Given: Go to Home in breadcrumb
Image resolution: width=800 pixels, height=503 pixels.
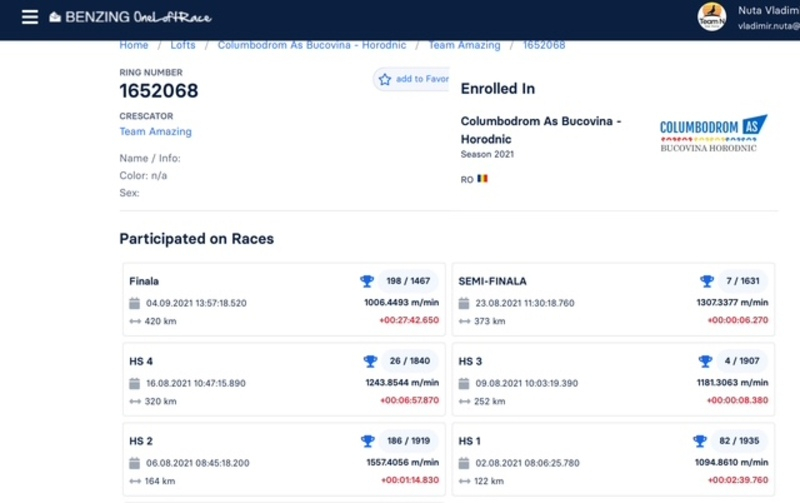Looking at the screenshot, I should (134, 45).
